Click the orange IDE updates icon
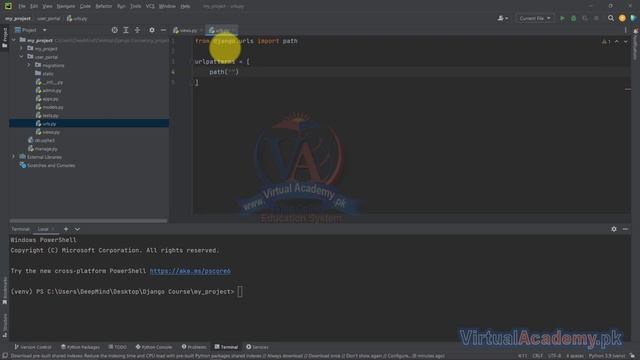Screen dimensions: 640x360 point(622,18)
